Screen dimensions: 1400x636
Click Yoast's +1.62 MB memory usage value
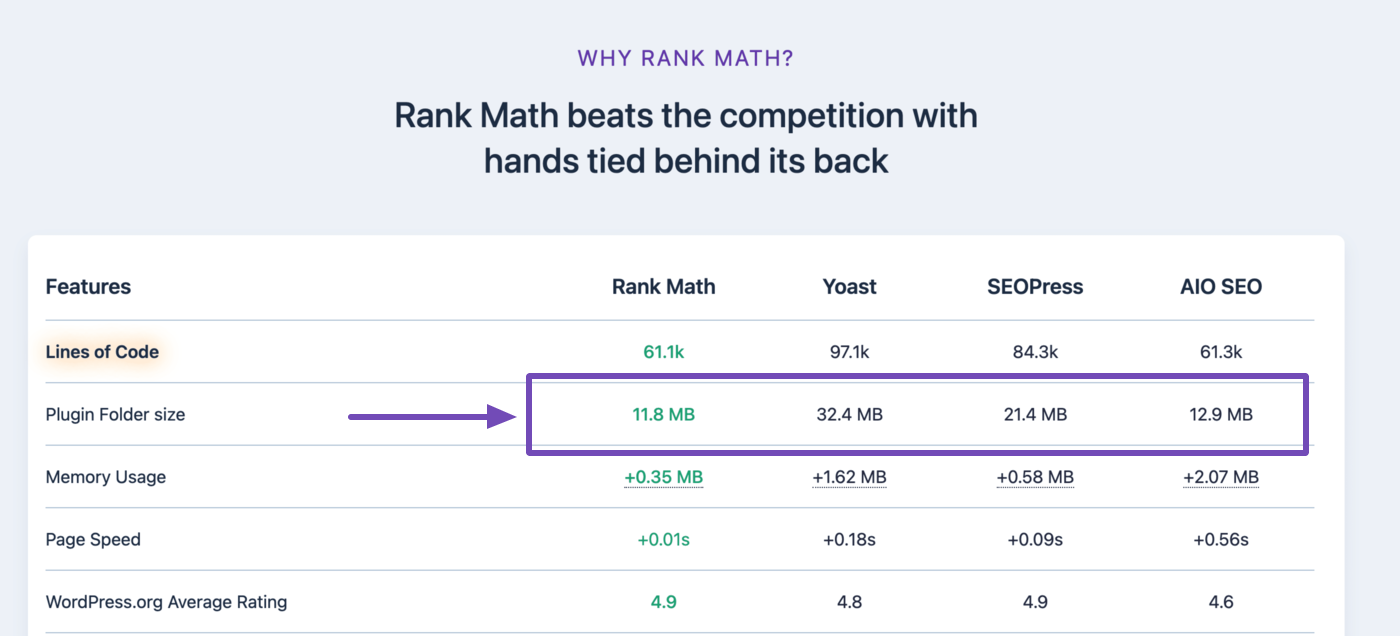849,477
